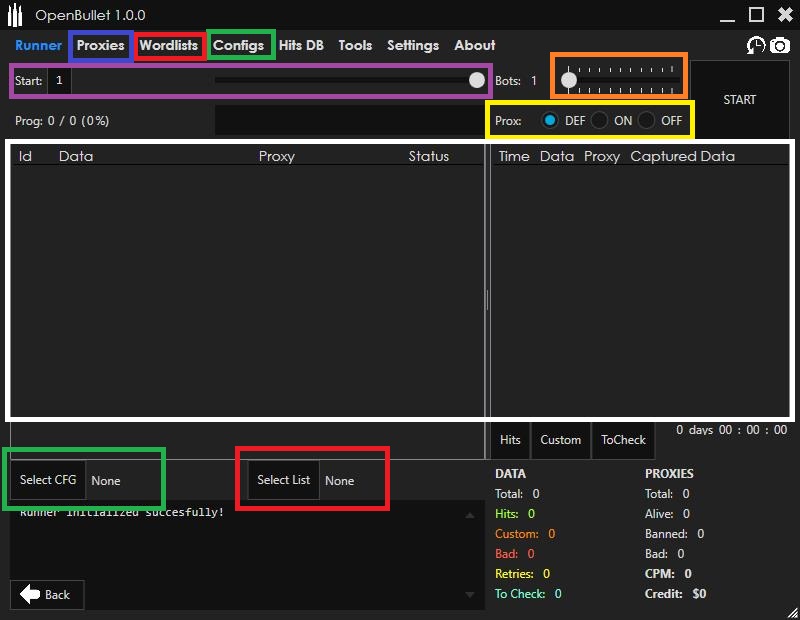Image resolution: width=800 pixels, height=620 pixels.
Task: Click the green Hits: 0 statistic
Action: (515, 513)
